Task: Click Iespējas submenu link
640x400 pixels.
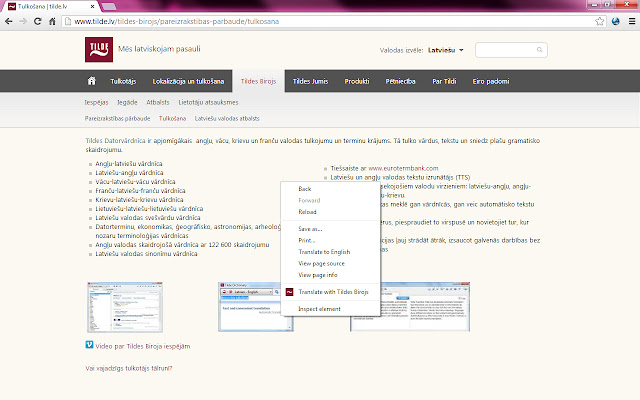Action: tap(96, 102)
